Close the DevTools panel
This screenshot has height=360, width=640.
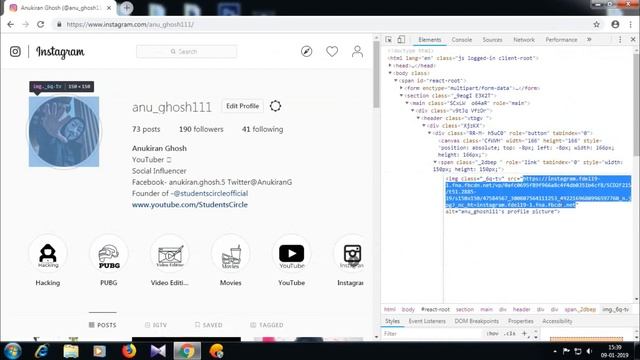(x=633, y=40)
